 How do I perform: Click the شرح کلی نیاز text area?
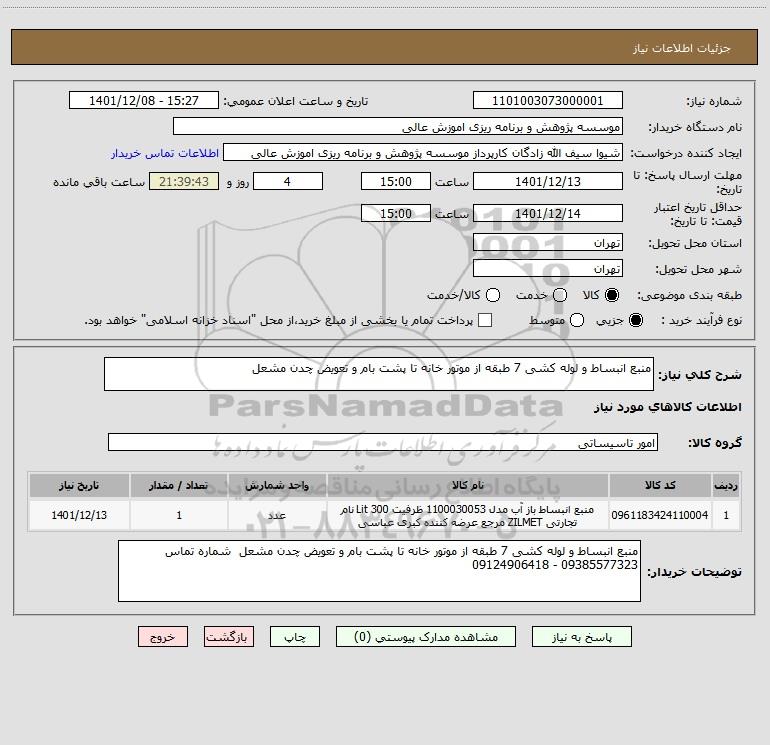[379, 374]
